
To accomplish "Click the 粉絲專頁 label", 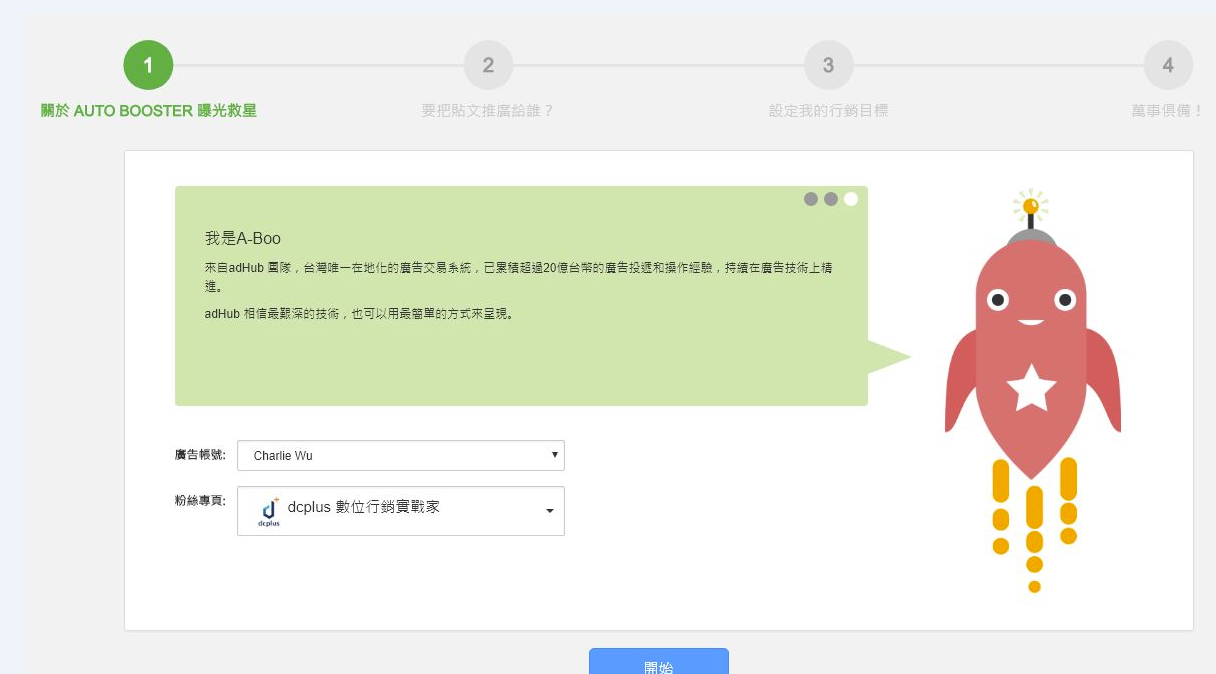I will [x=200, y=500].
